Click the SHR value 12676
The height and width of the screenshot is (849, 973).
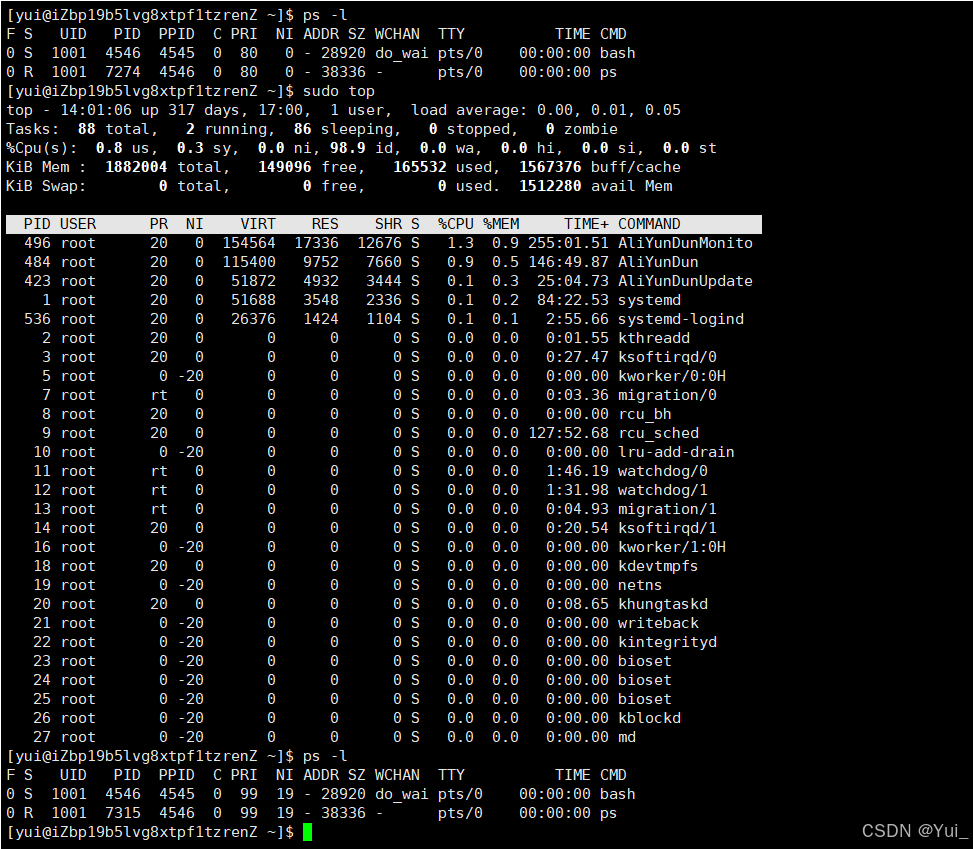(379, 243)
